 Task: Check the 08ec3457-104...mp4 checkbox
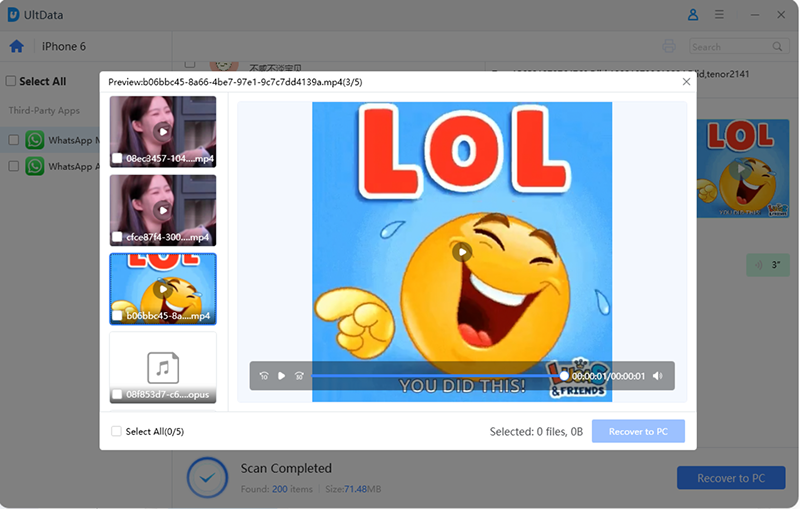117,158
